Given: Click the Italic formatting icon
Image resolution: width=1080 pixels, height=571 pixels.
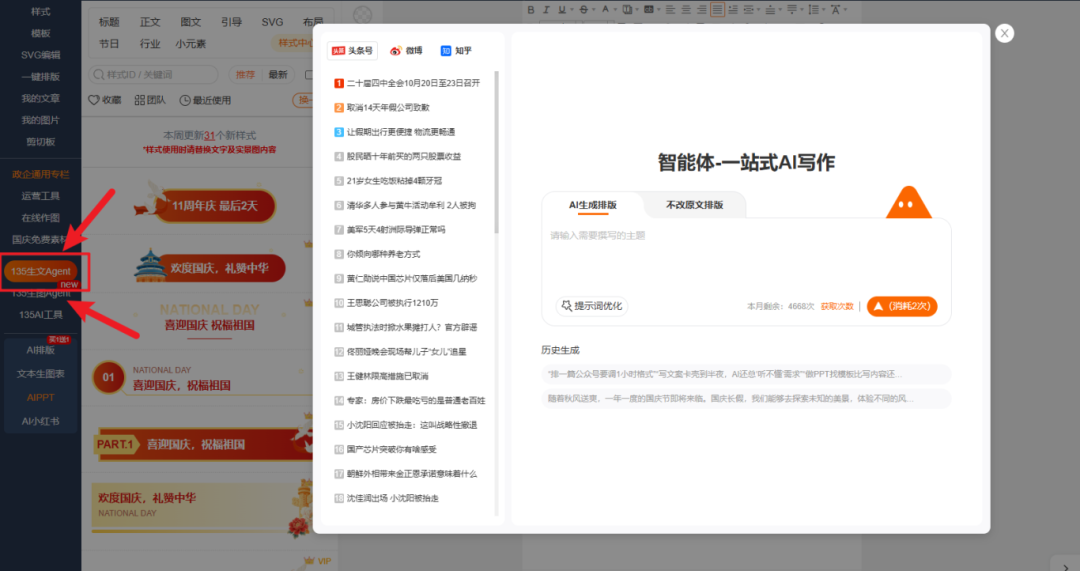Looking at the screenshot, I should click(x=546, y=10).
